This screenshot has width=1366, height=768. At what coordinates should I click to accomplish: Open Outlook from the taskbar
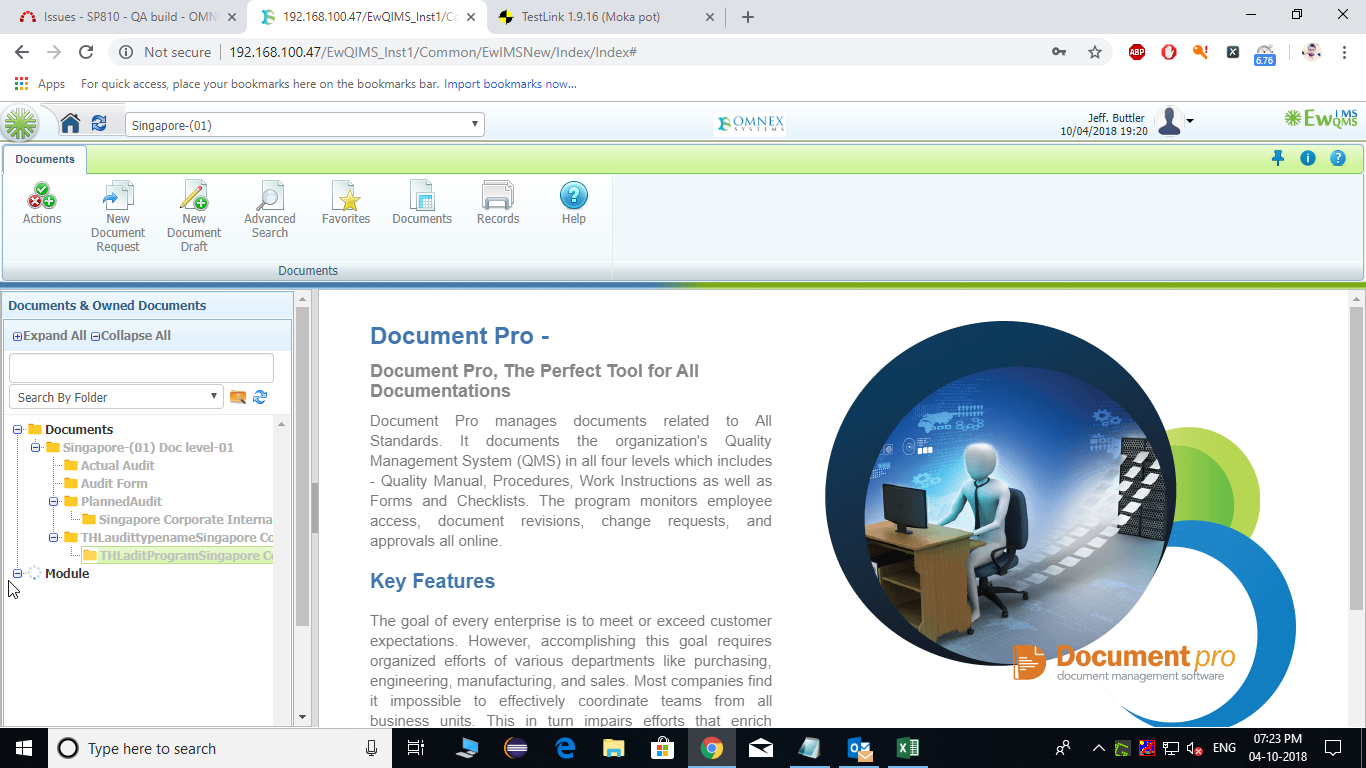coord(858,747)
